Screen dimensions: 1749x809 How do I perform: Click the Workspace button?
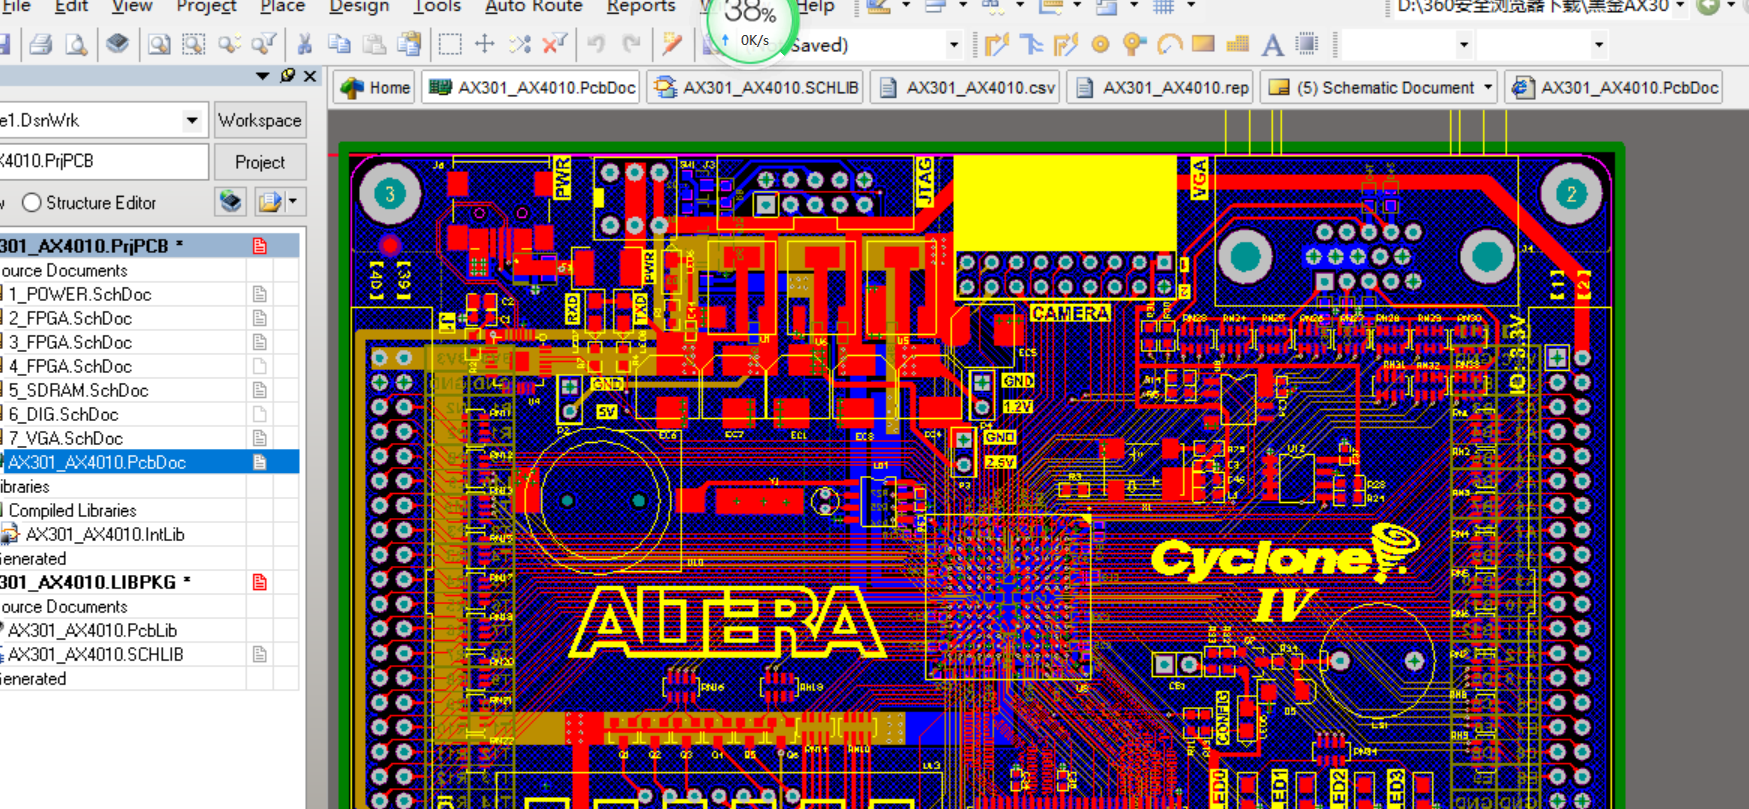[x=260, y=120]
